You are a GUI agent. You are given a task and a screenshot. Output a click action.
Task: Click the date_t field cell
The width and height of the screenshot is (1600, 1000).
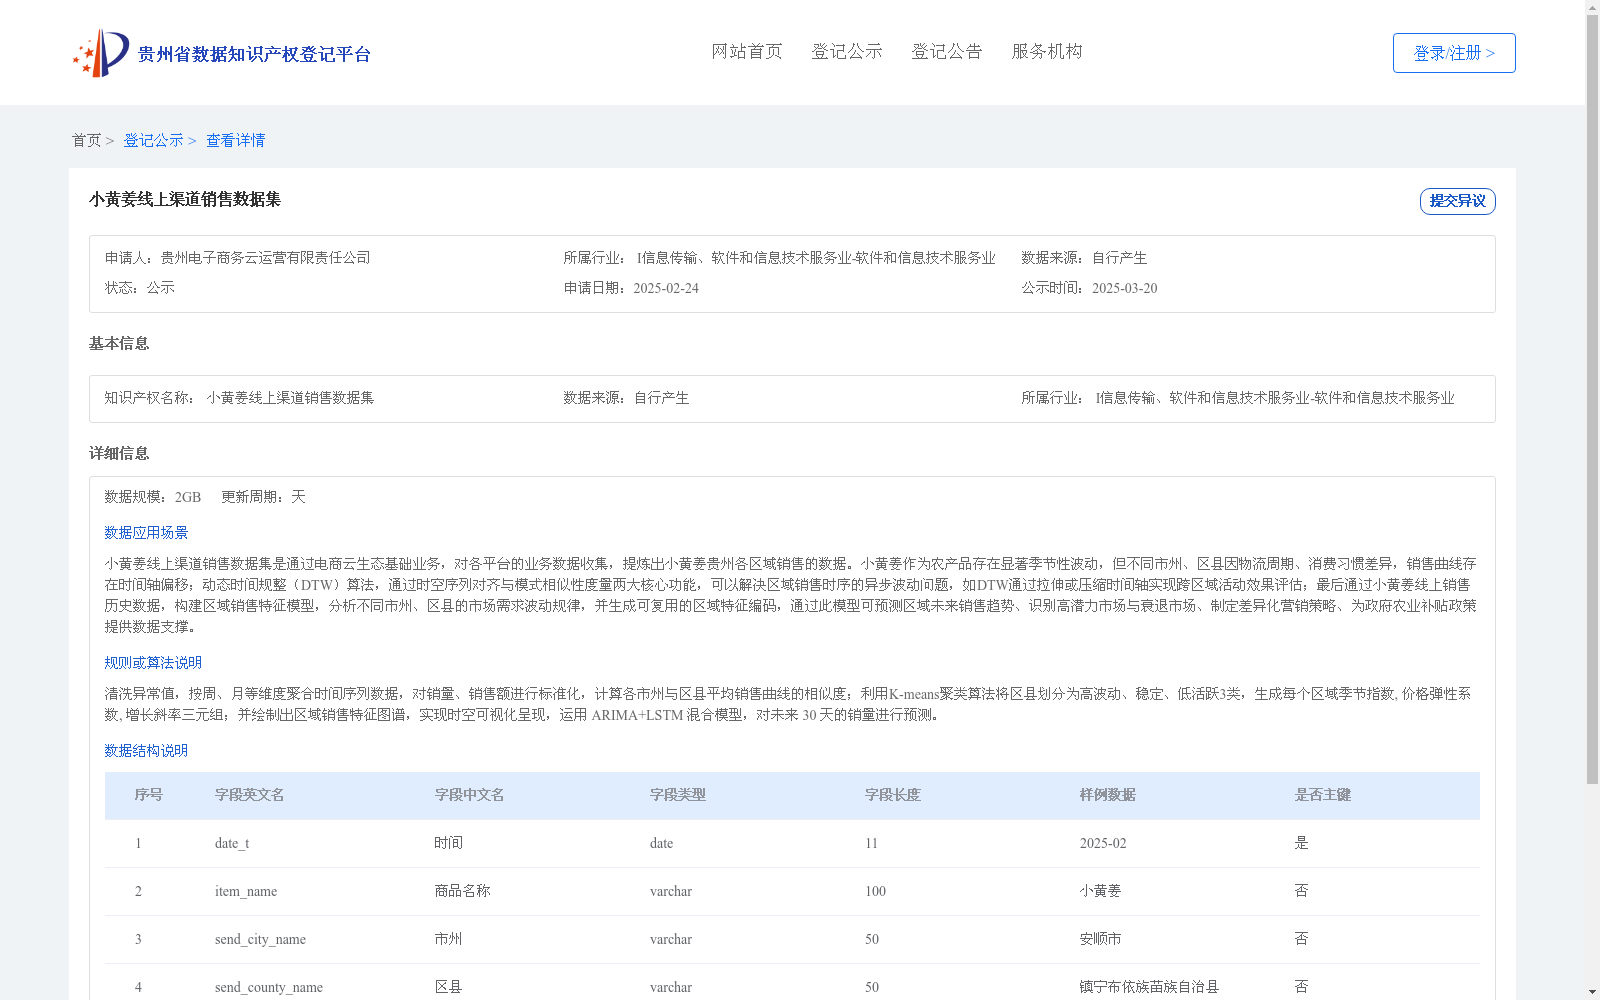click(x=232, y=843)
